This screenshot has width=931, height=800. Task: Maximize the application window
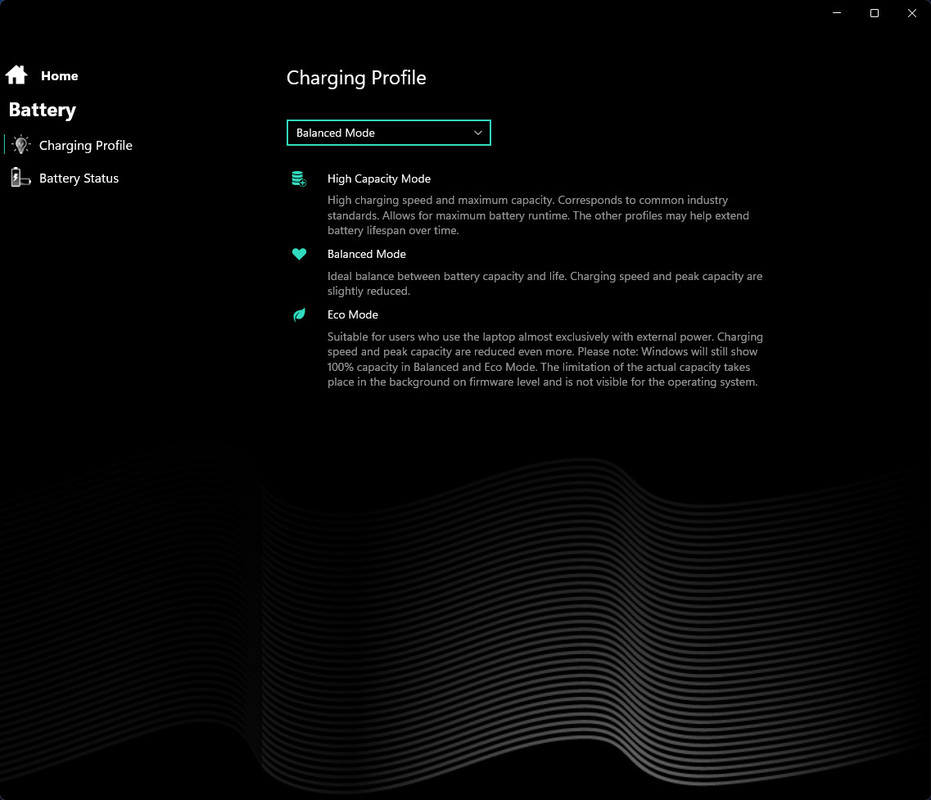(x=874, y=12)
